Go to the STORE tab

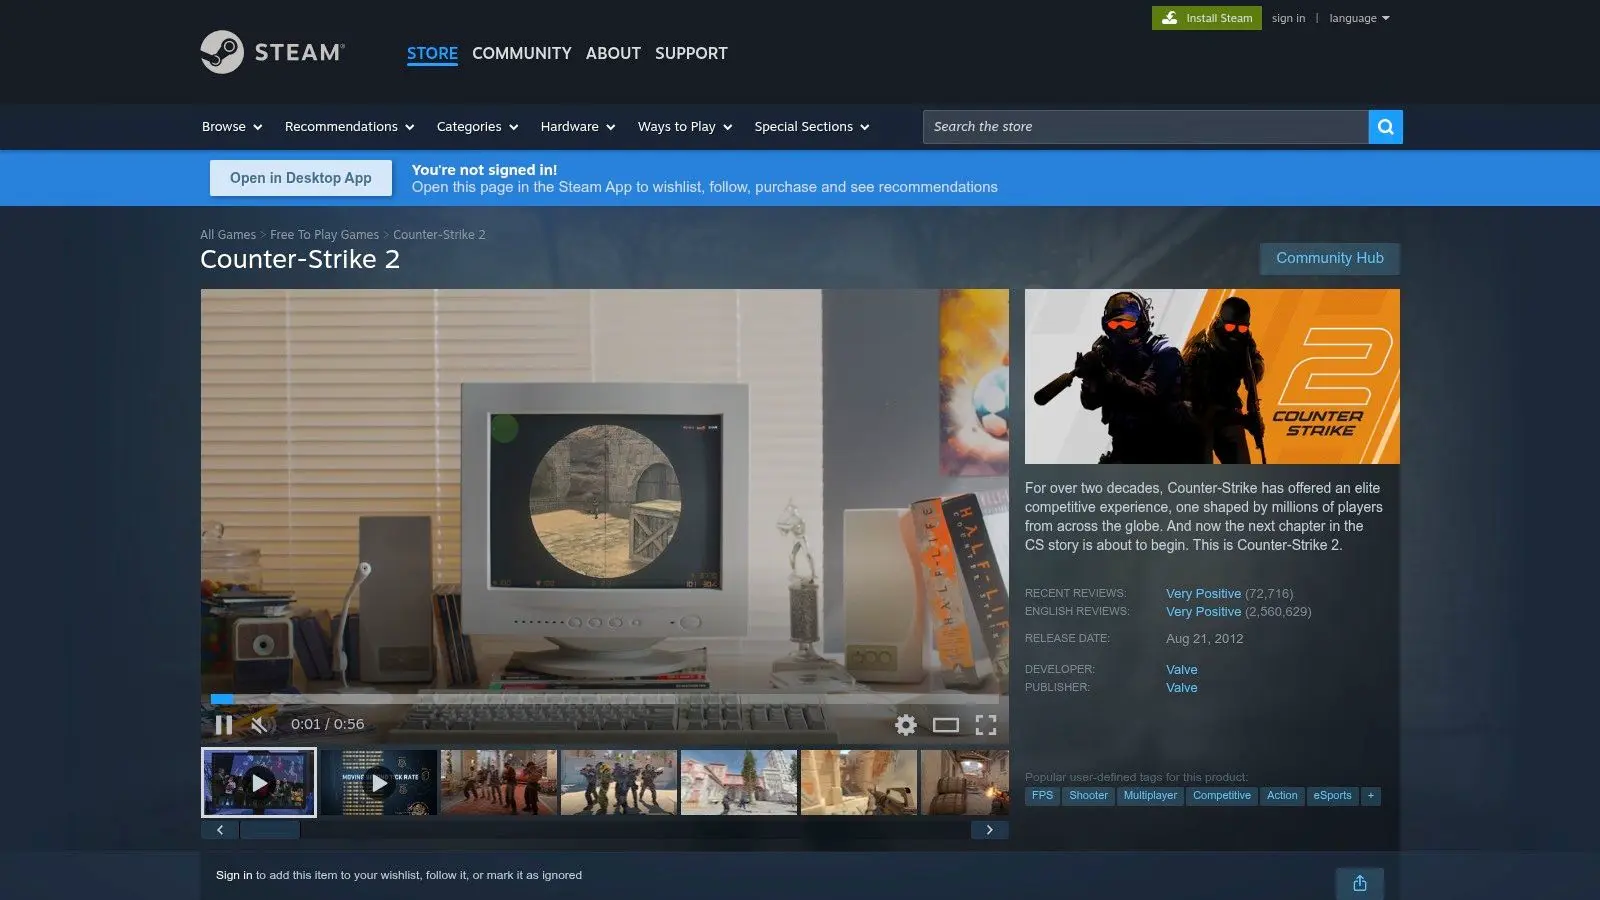(x=432, y=53)
